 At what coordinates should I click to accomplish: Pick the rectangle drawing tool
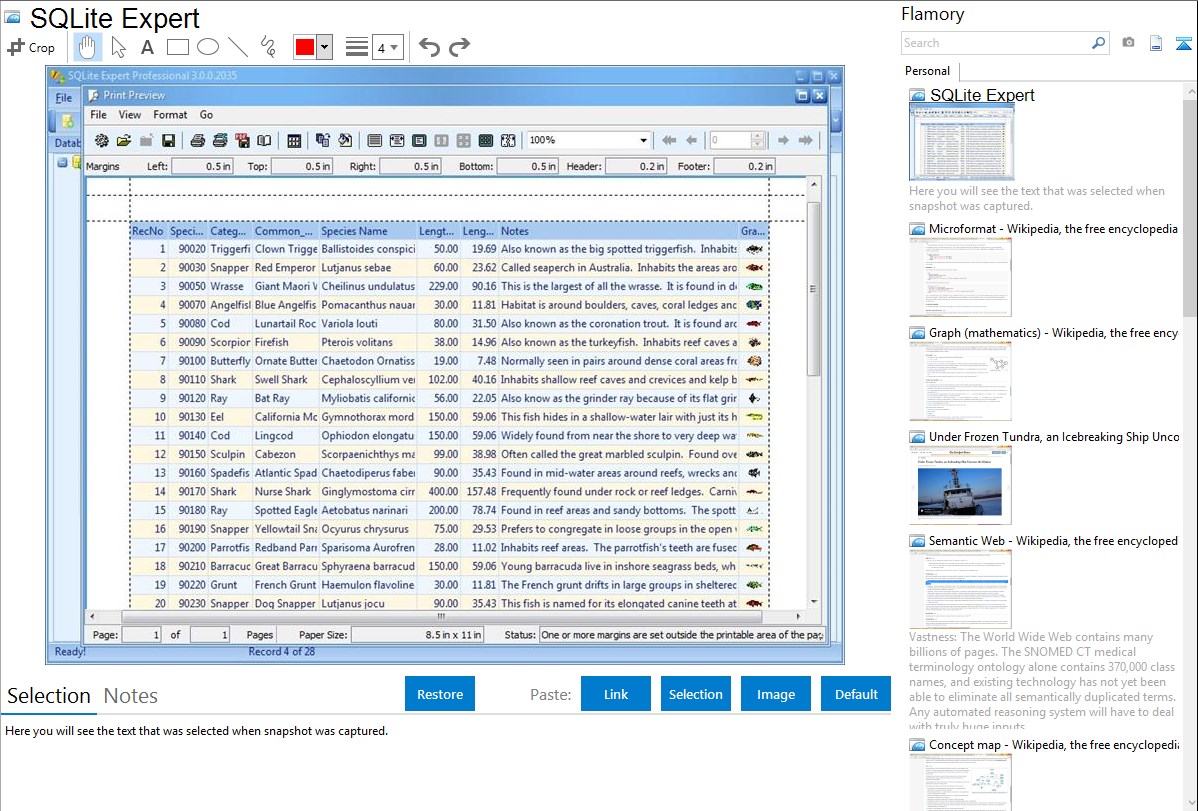[178, 47]
